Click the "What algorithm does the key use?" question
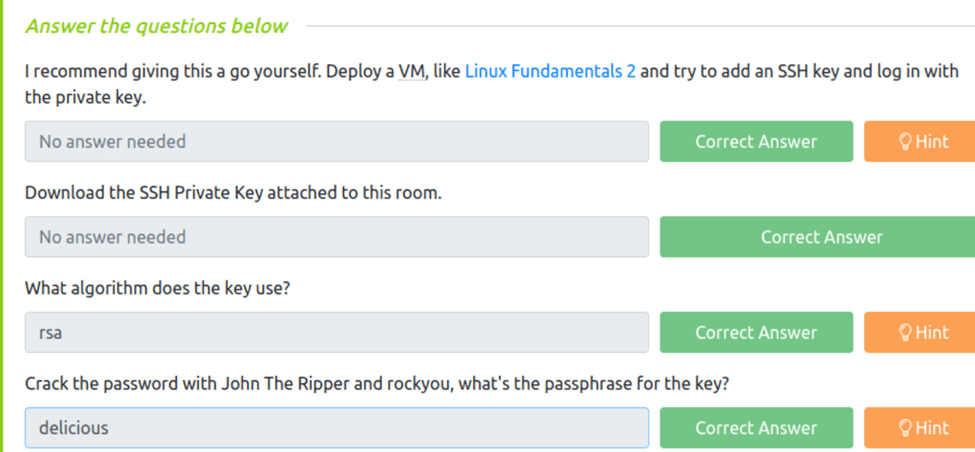This screenshot has height=452, width=975. tap(157, 288)
